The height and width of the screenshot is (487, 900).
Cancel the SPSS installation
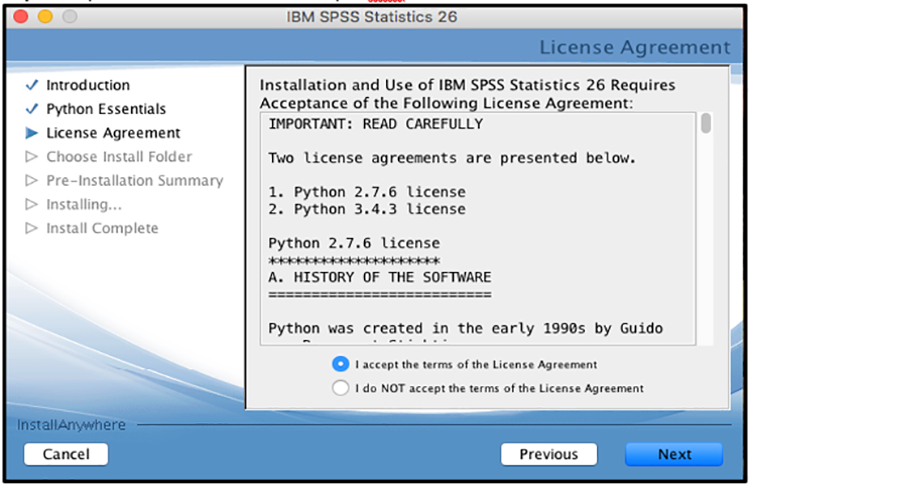pos(66,454)
